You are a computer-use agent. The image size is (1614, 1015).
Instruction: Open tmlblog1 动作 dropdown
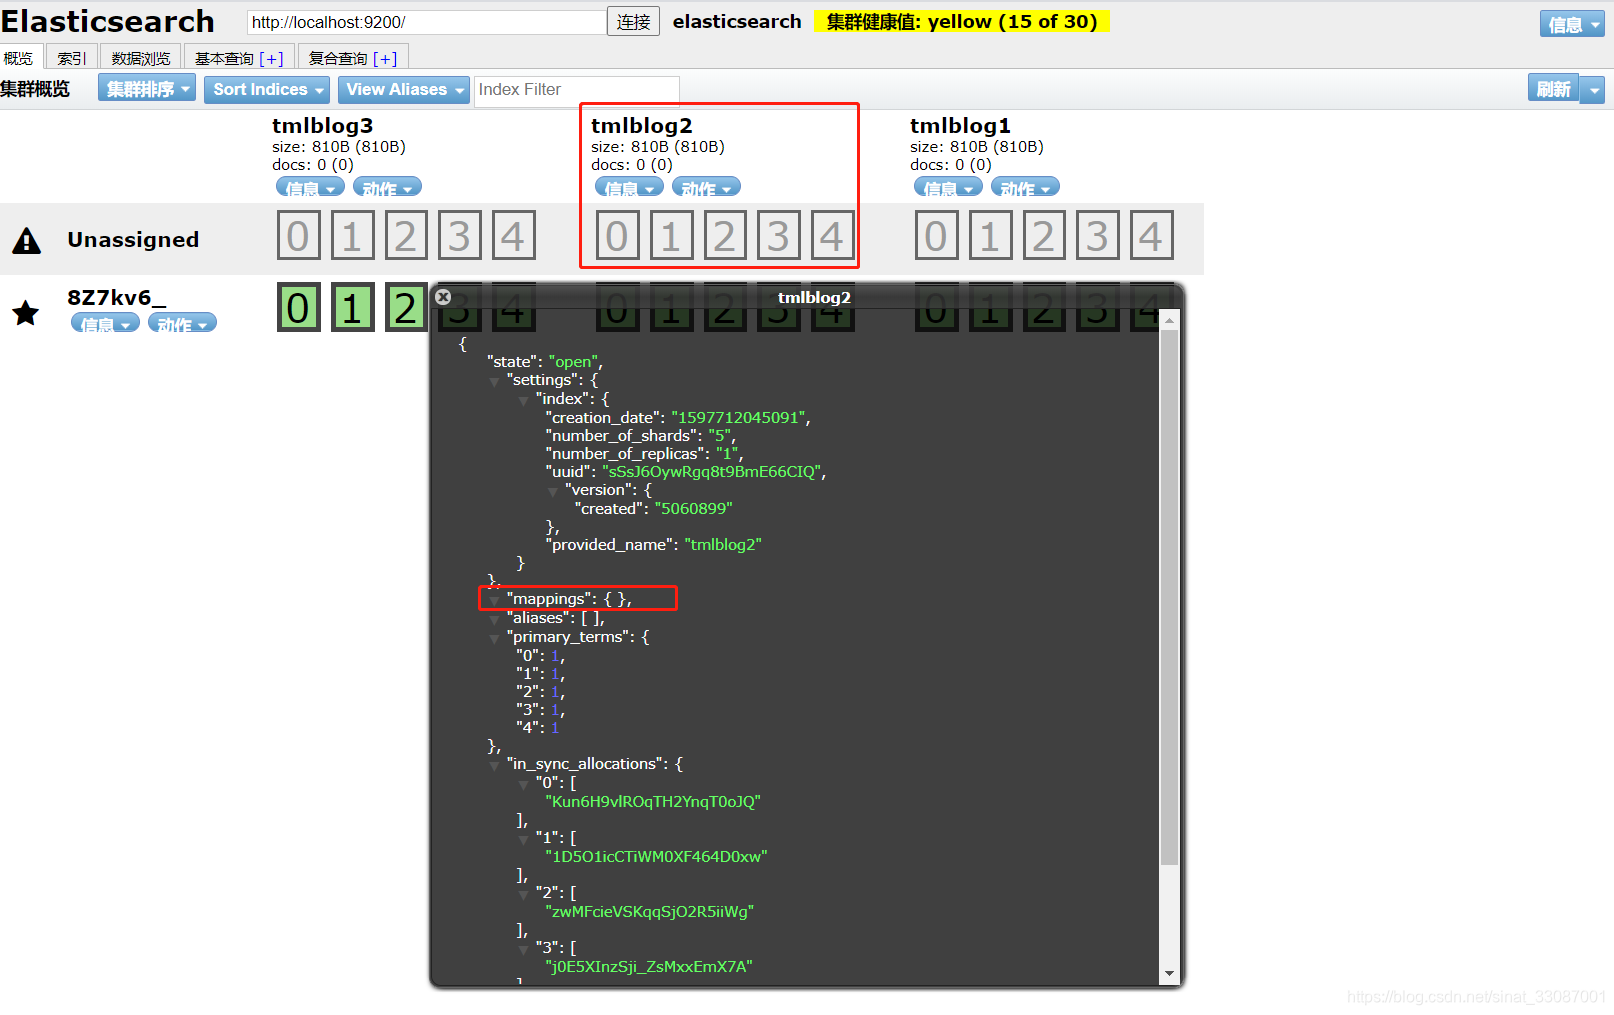(1025, 187)
